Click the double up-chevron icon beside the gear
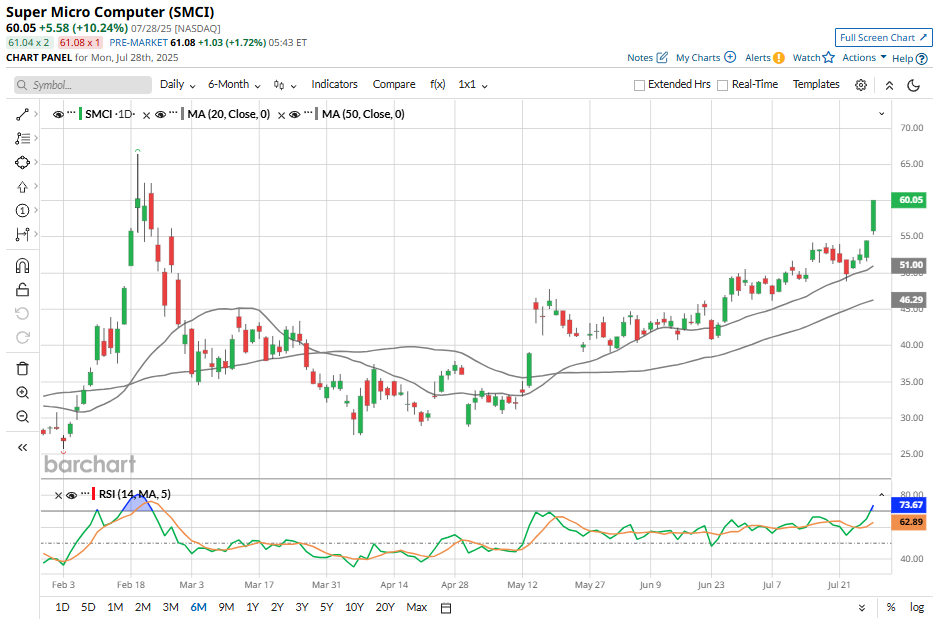Screen dimensions: 945x634 (x=890, y=85)
